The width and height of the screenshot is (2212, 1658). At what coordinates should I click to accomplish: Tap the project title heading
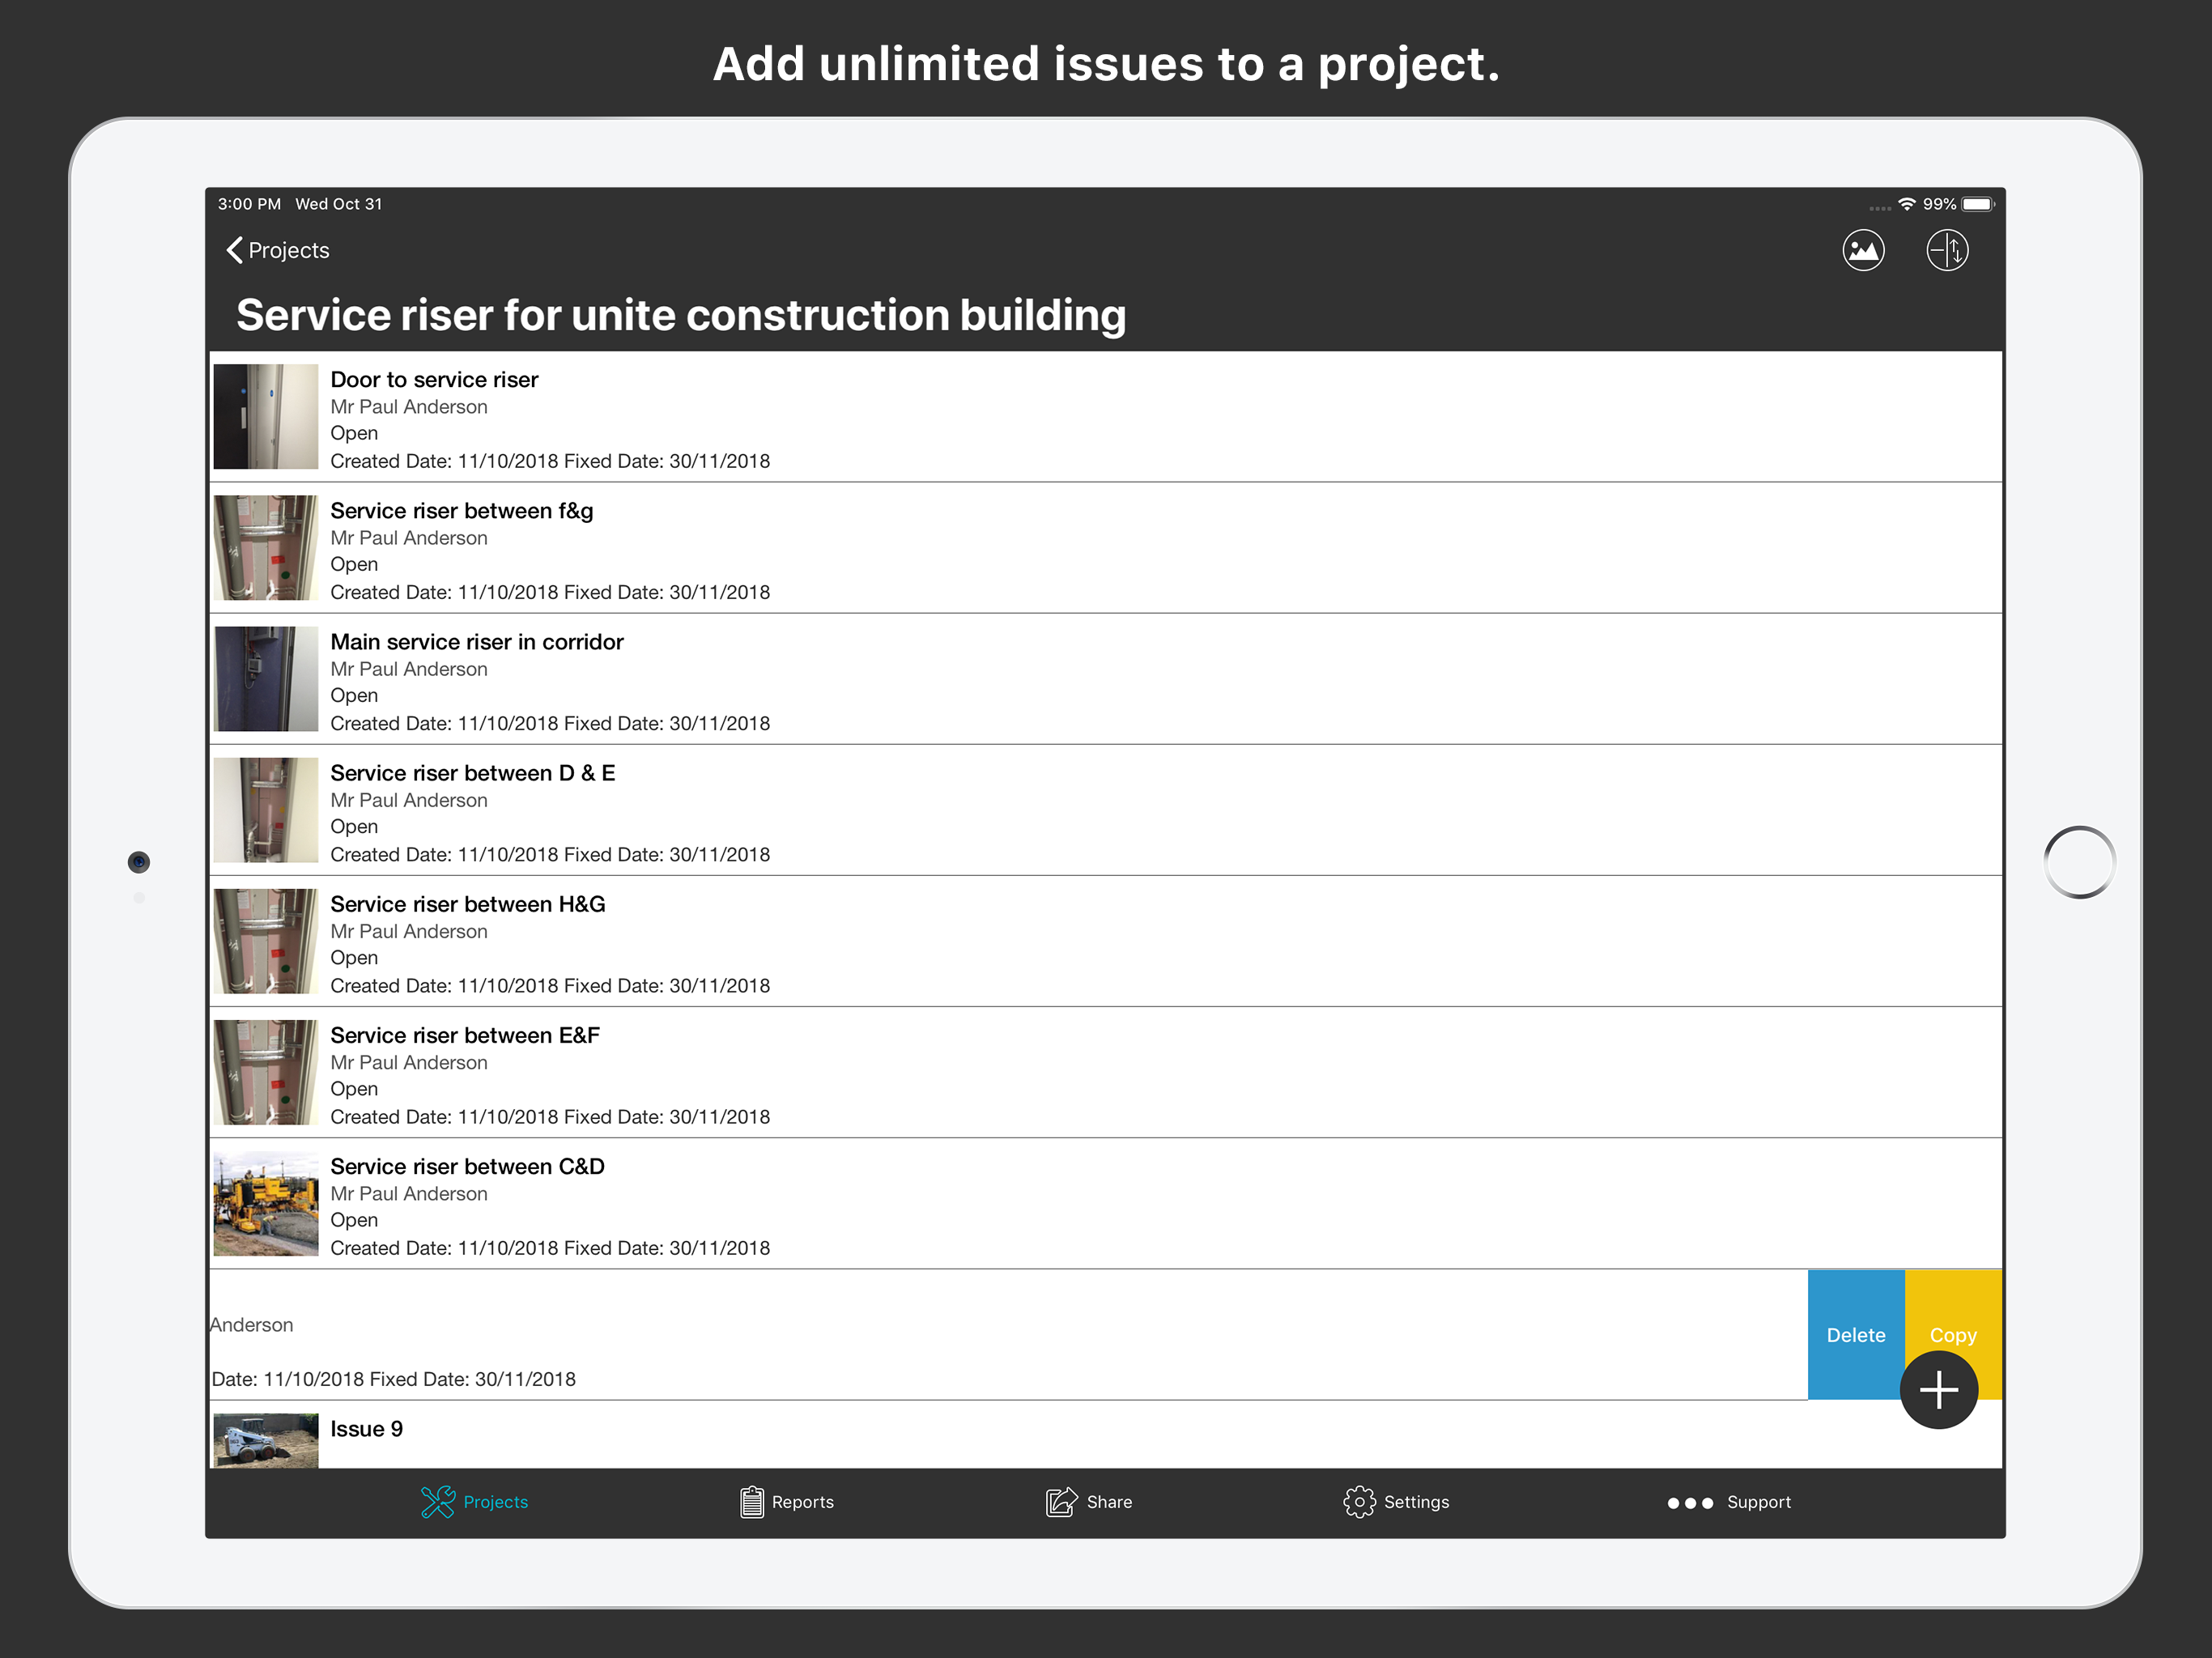click(x=680, y=315)
